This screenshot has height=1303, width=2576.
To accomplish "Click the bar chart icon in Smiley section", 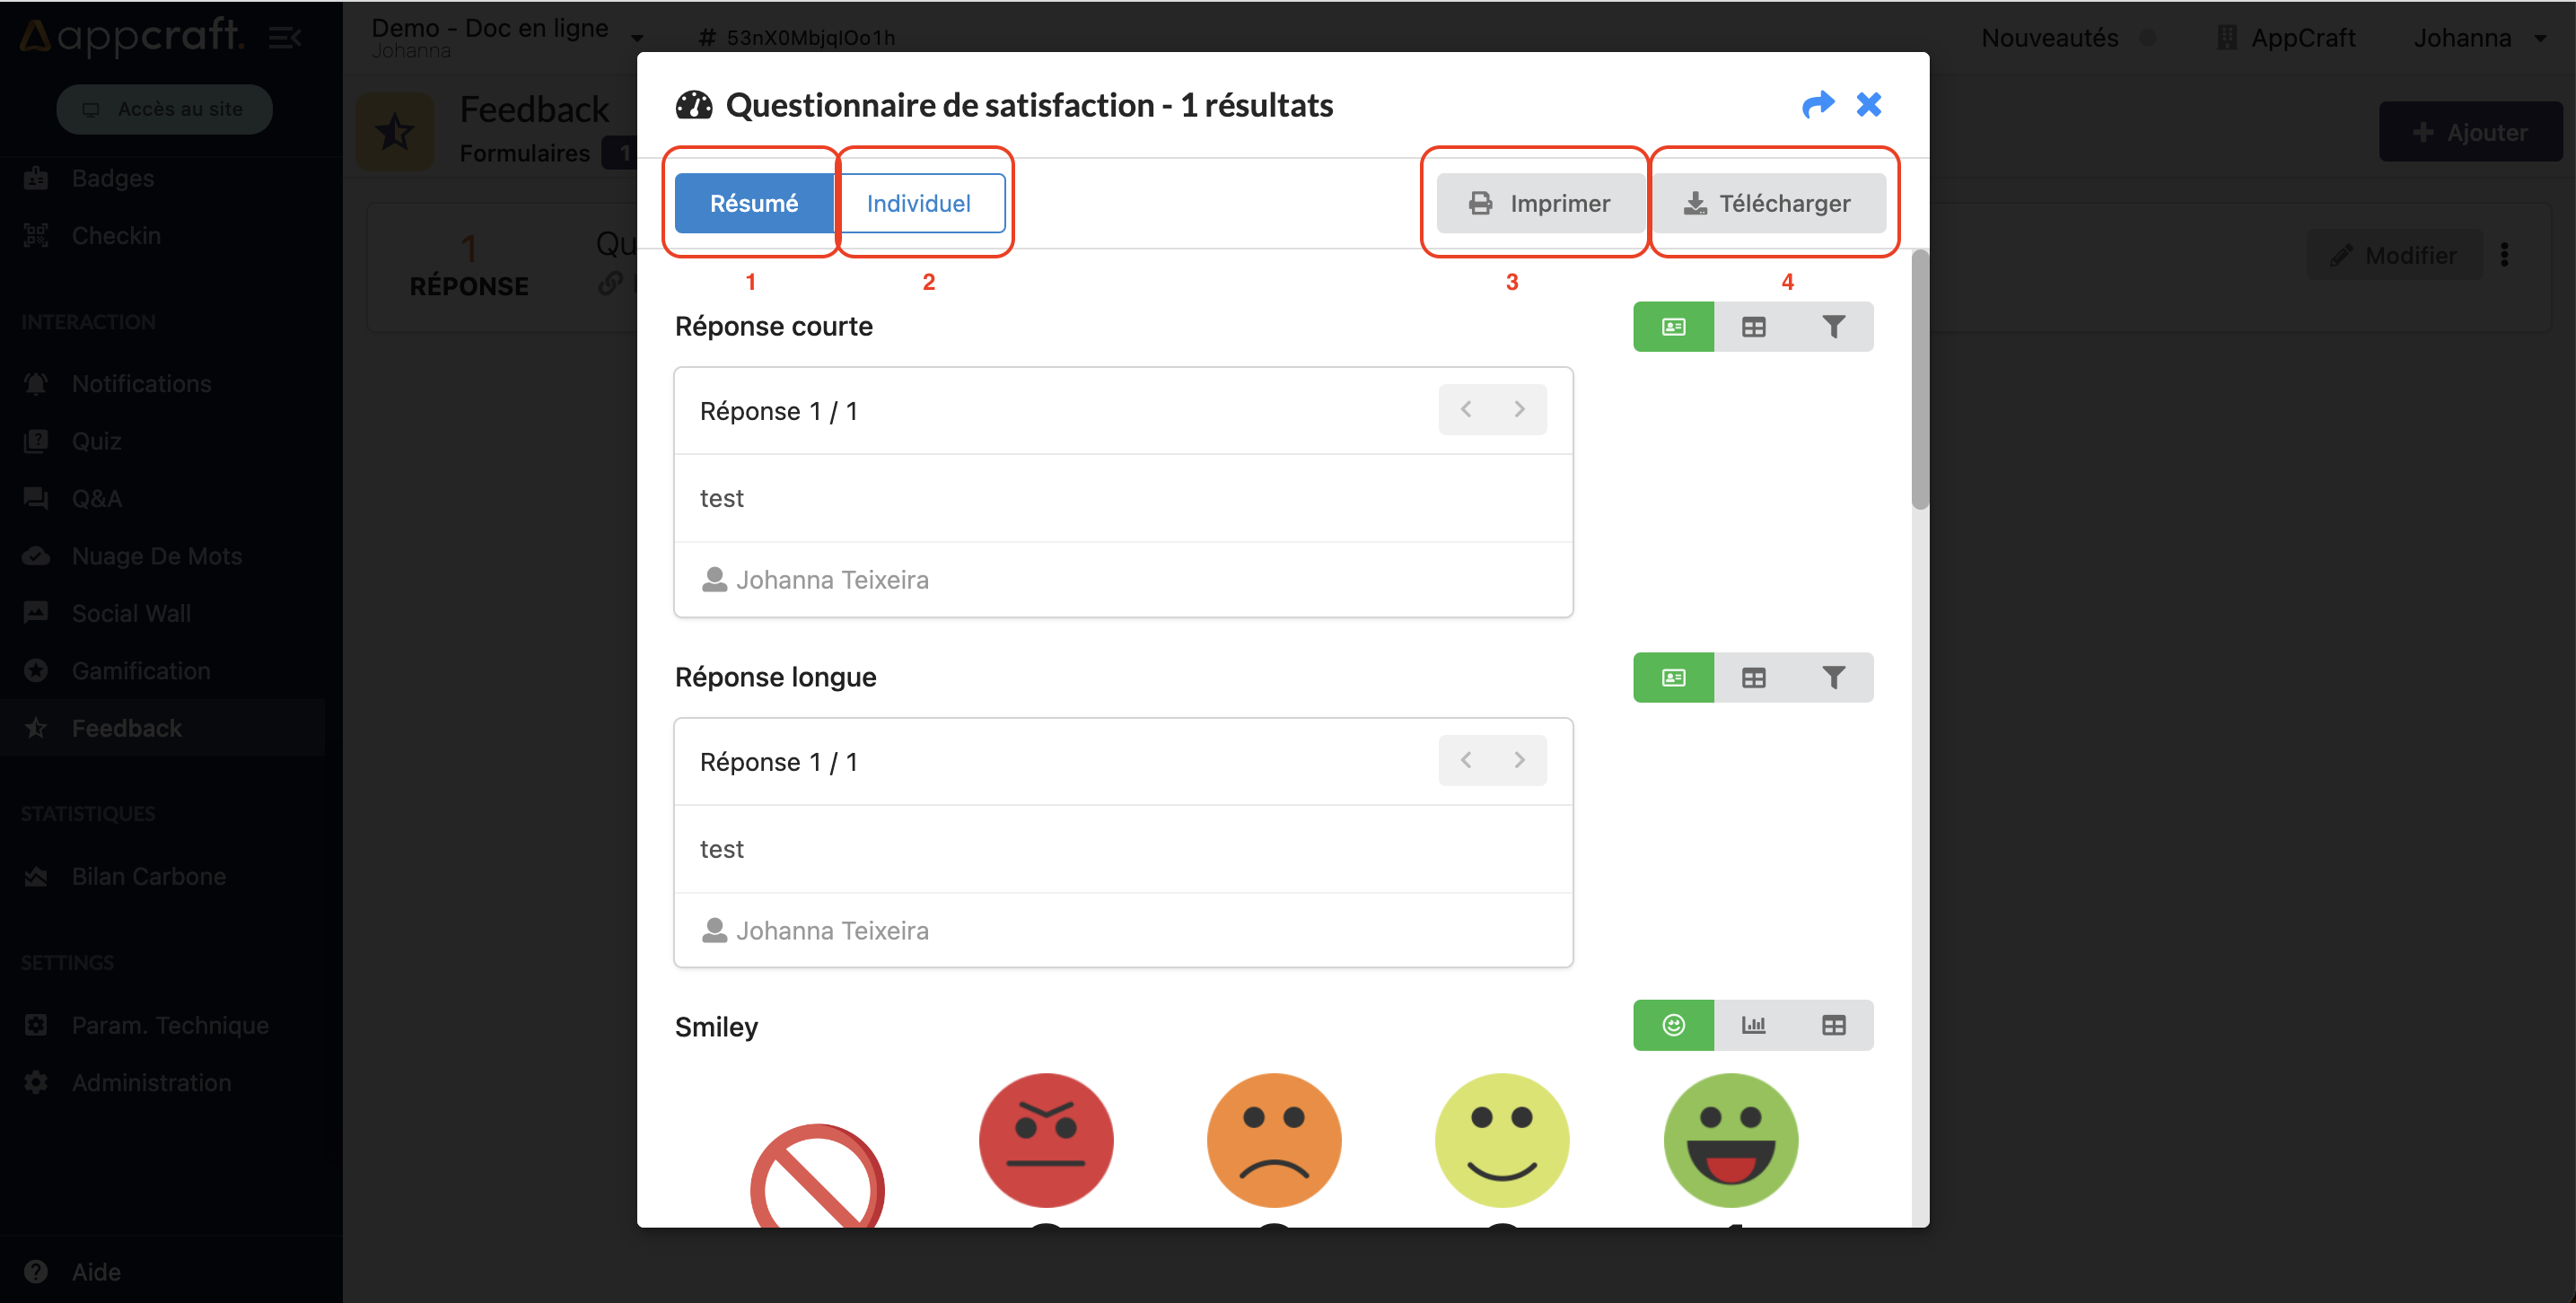I will 1753,1026.
